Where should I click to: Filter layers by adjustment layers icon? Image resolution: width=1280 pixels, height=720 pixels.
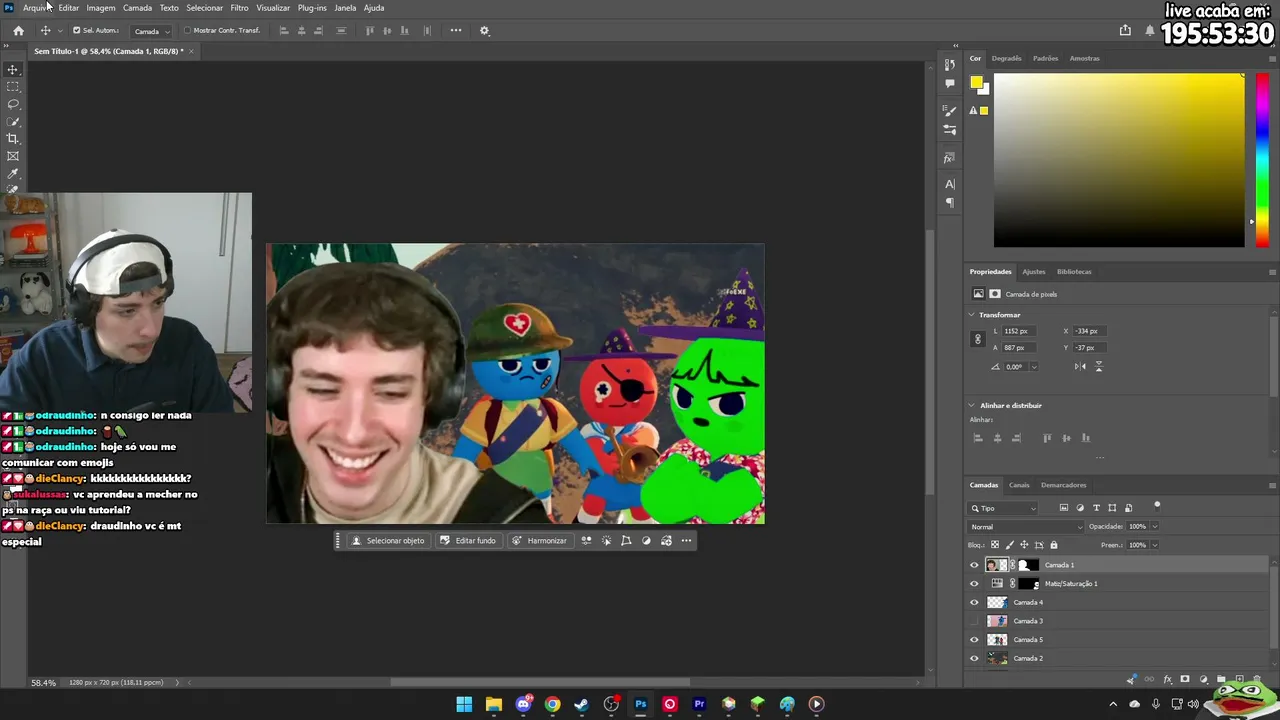[1080, 508]
